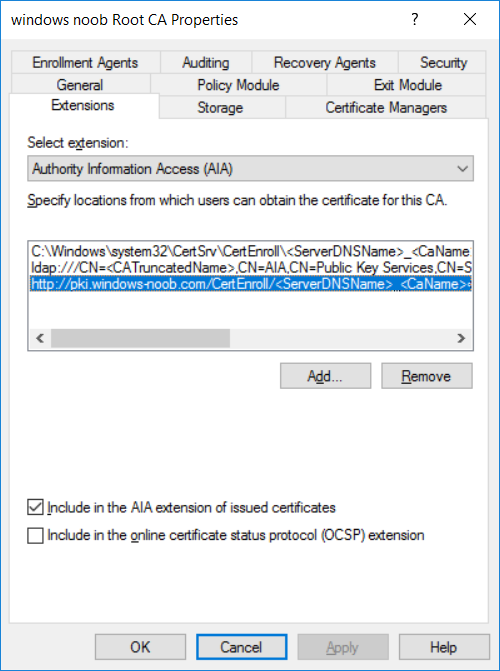Viewport: 500px width, 671px height.
Task: Open the Policy Module tab
Action: pos(238,84)
